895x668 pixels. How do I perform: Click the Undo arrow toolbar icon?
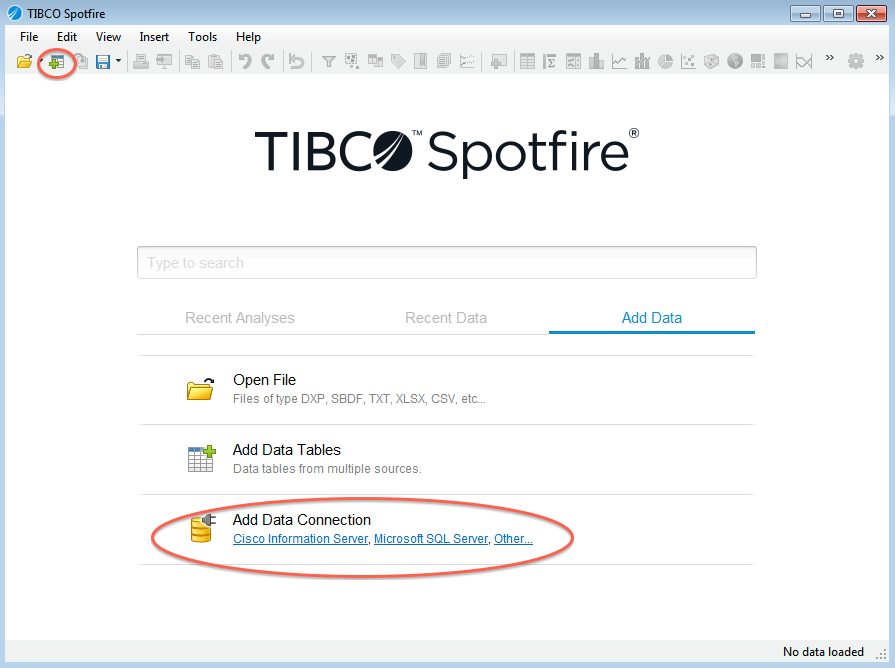pos(244,62)
